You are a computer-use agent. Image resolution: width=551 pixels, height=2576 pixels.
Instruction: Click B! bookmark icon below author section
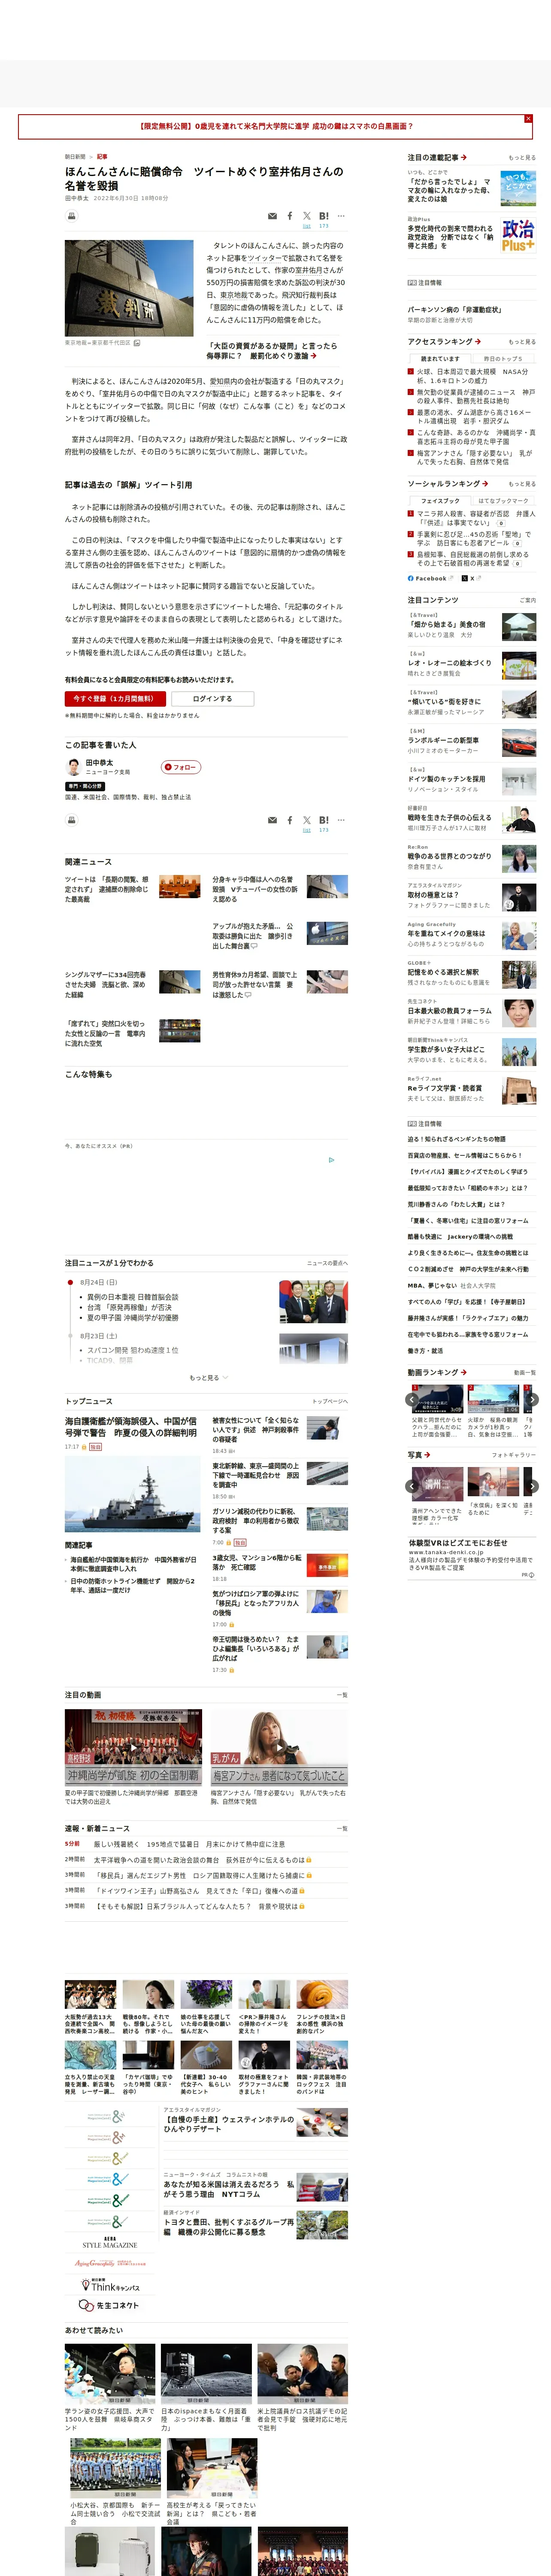click(x=324, y=820)
